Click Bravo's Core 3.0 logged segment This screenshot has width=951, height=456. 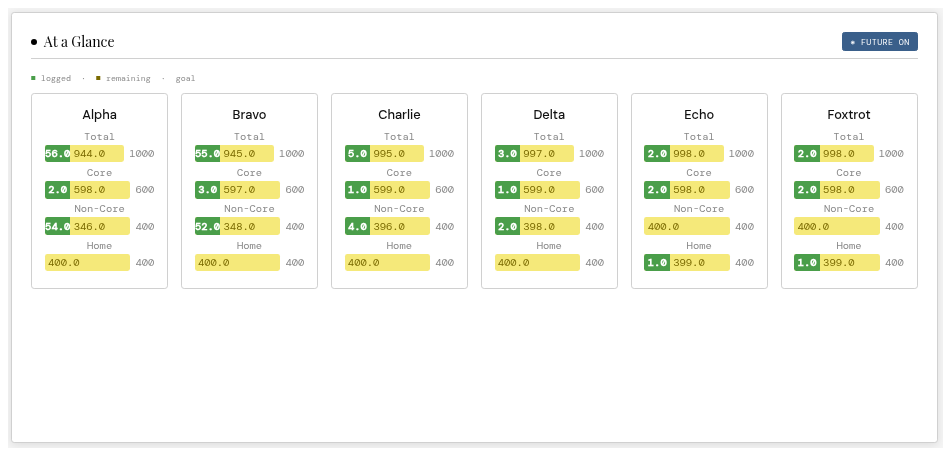click(x=207, y=190)
